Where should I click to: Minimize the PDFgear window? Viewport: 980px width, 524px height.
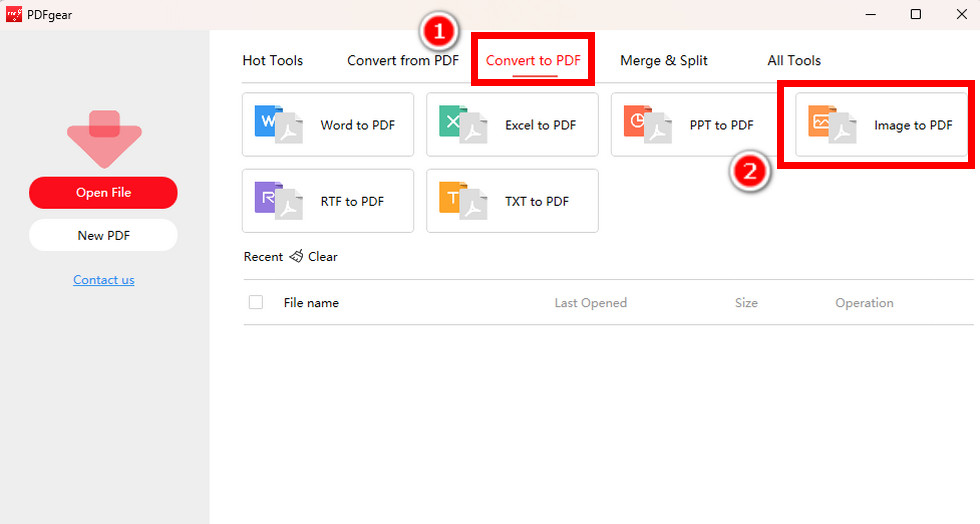870,14
